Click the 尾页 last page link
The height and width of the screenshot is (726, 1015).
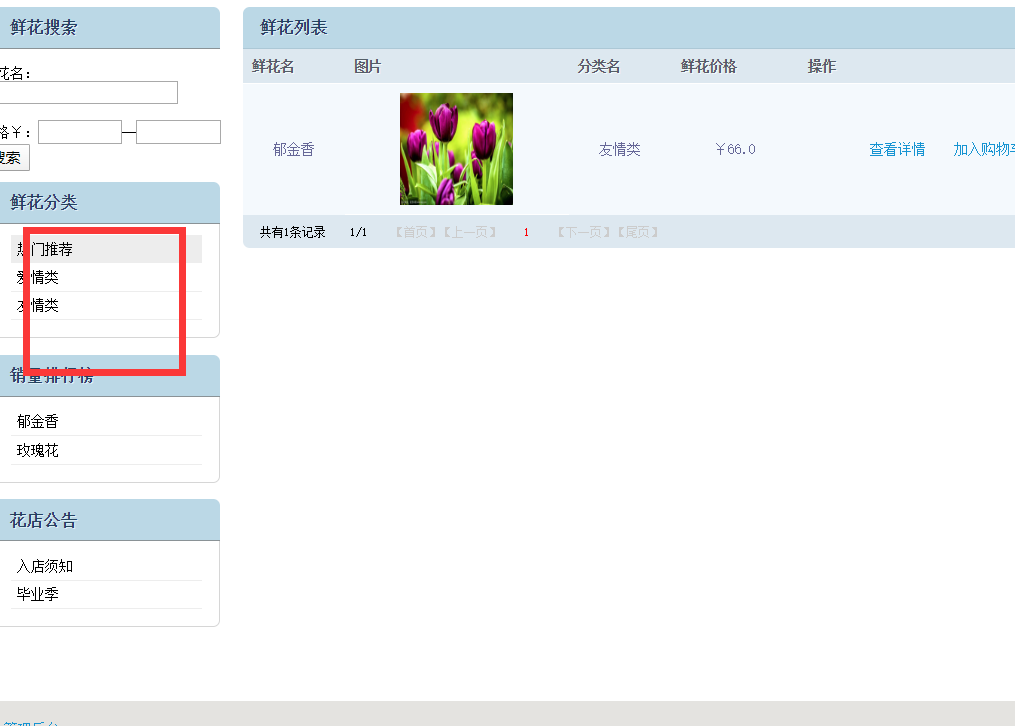638,231
